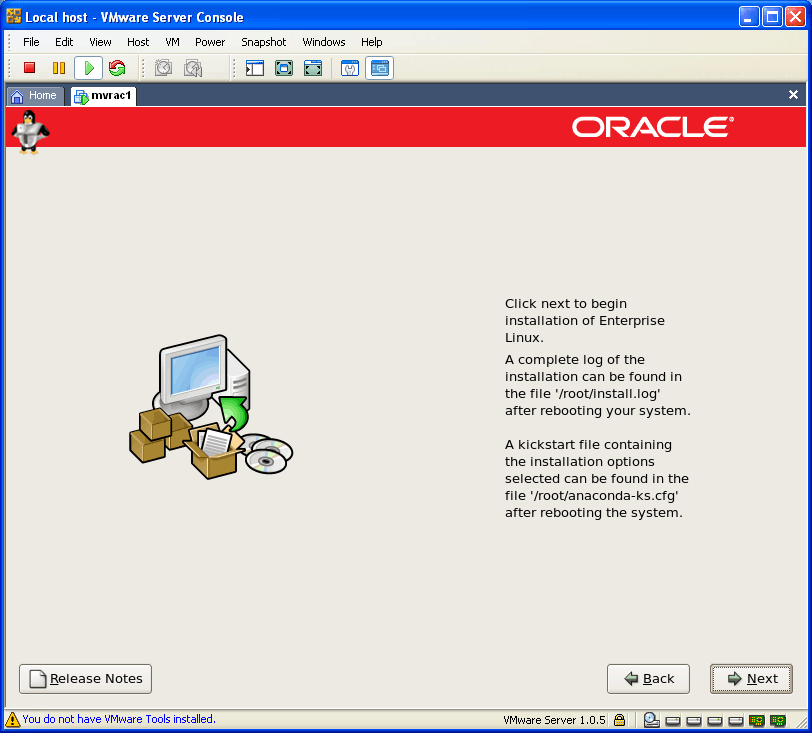The width and height of the screenshot is (812, 733).
Task: Toggle the inventory sidebar panel icon
Action: coord(255,68)
